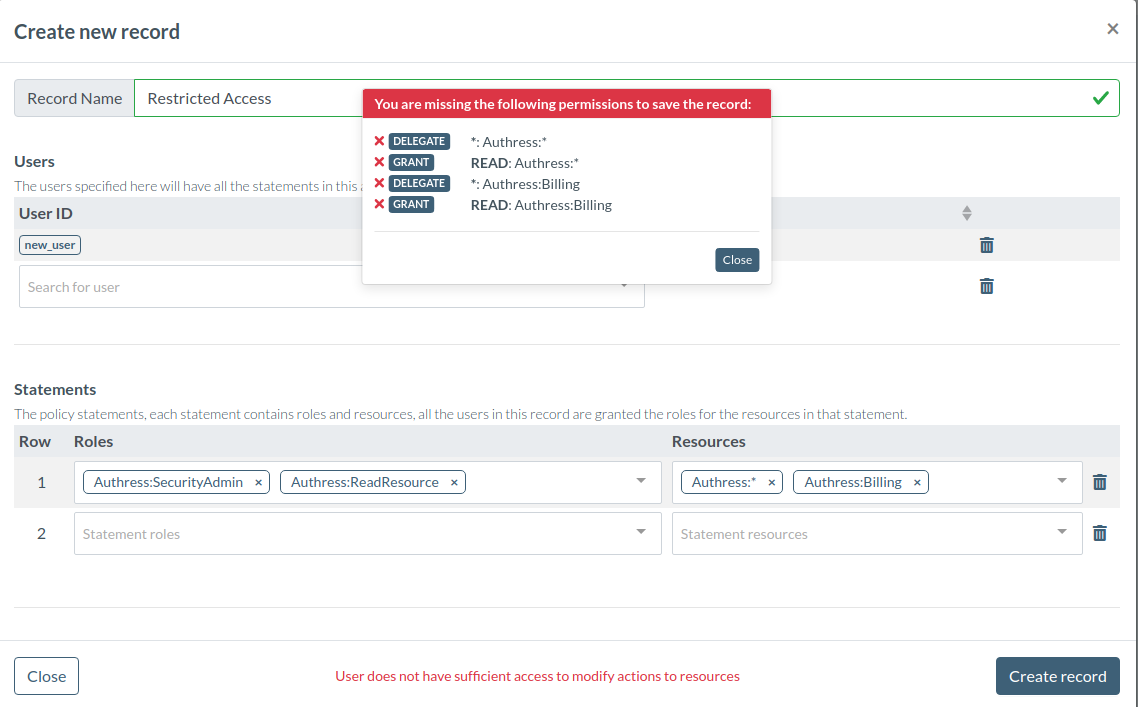Open the Statement resources dropdown in row 2
Image resolution: width=1138 pixels, height=707 pixels.
tap(1061, 533)
